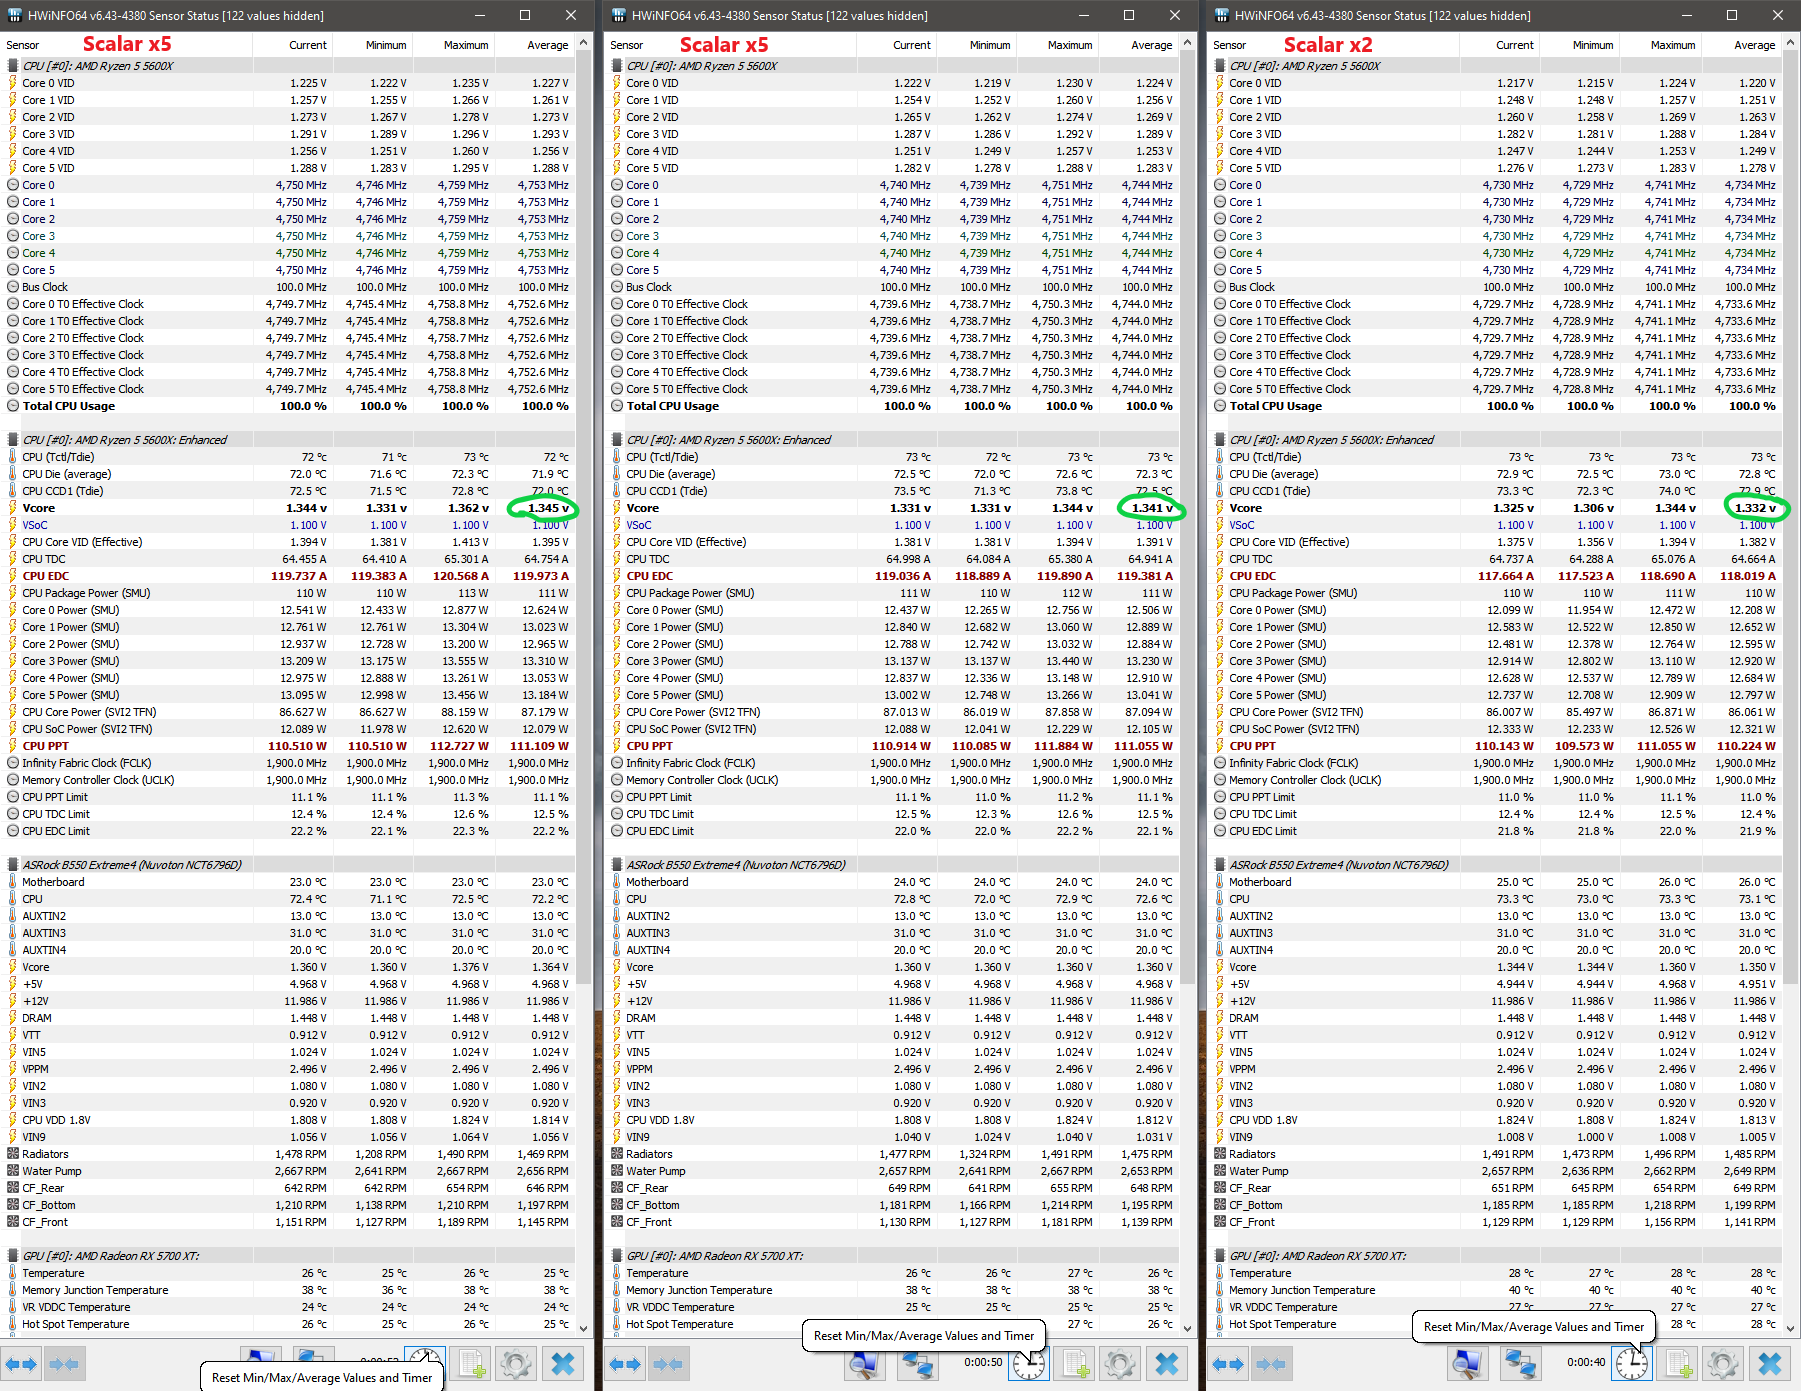Select Core 5 VID row in left window
Viewport: 1801px width, 1391px height.
[289, 168]
